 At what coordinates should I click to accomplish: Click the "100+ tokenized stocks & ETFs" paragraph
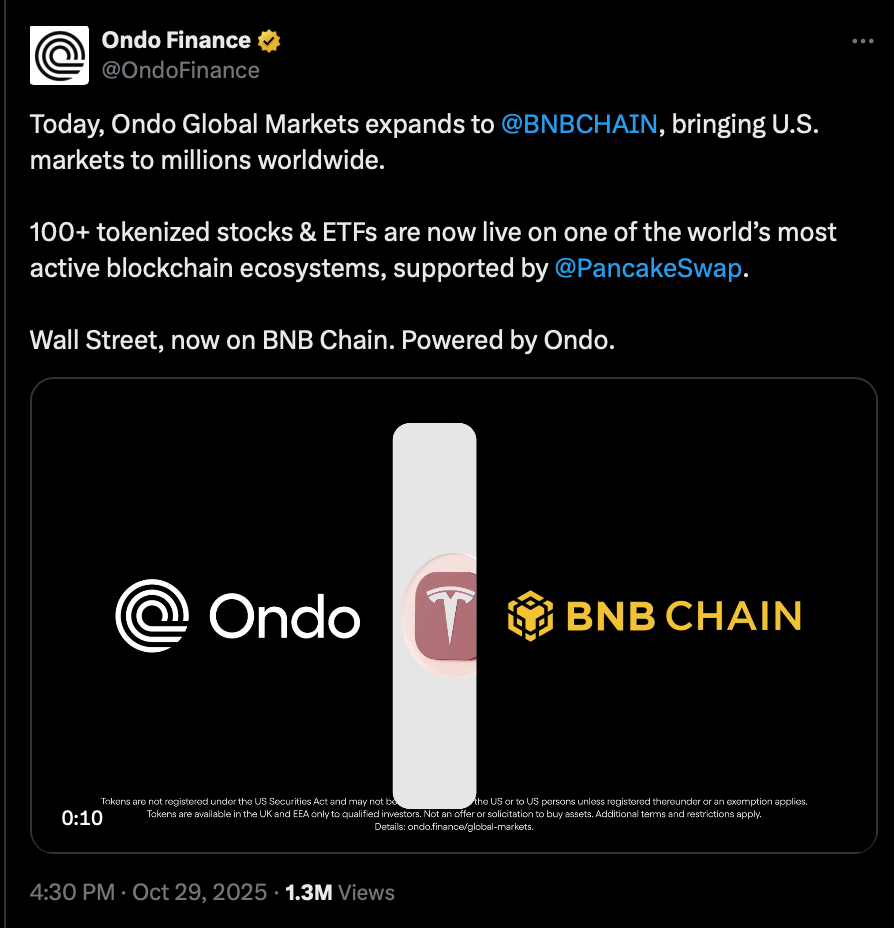point(432,234)
